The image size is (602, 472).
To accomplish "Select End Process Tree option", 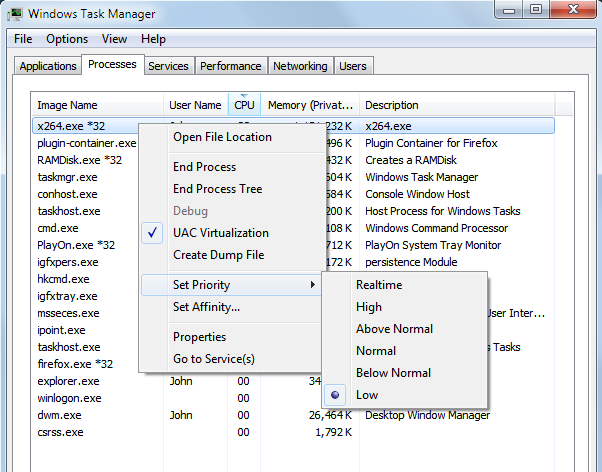I will [217, 189].
